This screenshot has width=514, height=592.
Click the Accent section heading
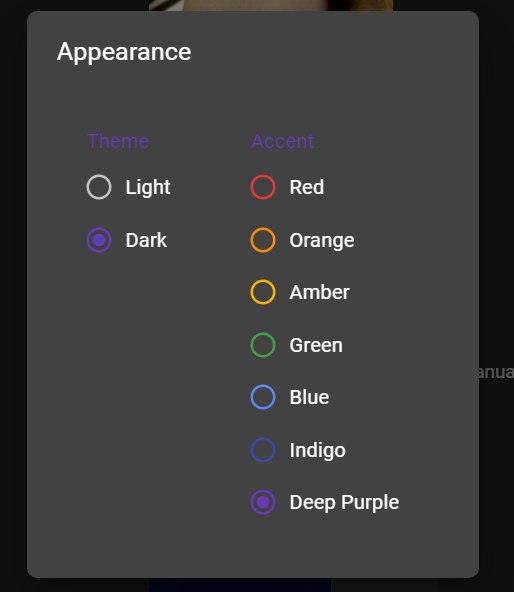282,141
